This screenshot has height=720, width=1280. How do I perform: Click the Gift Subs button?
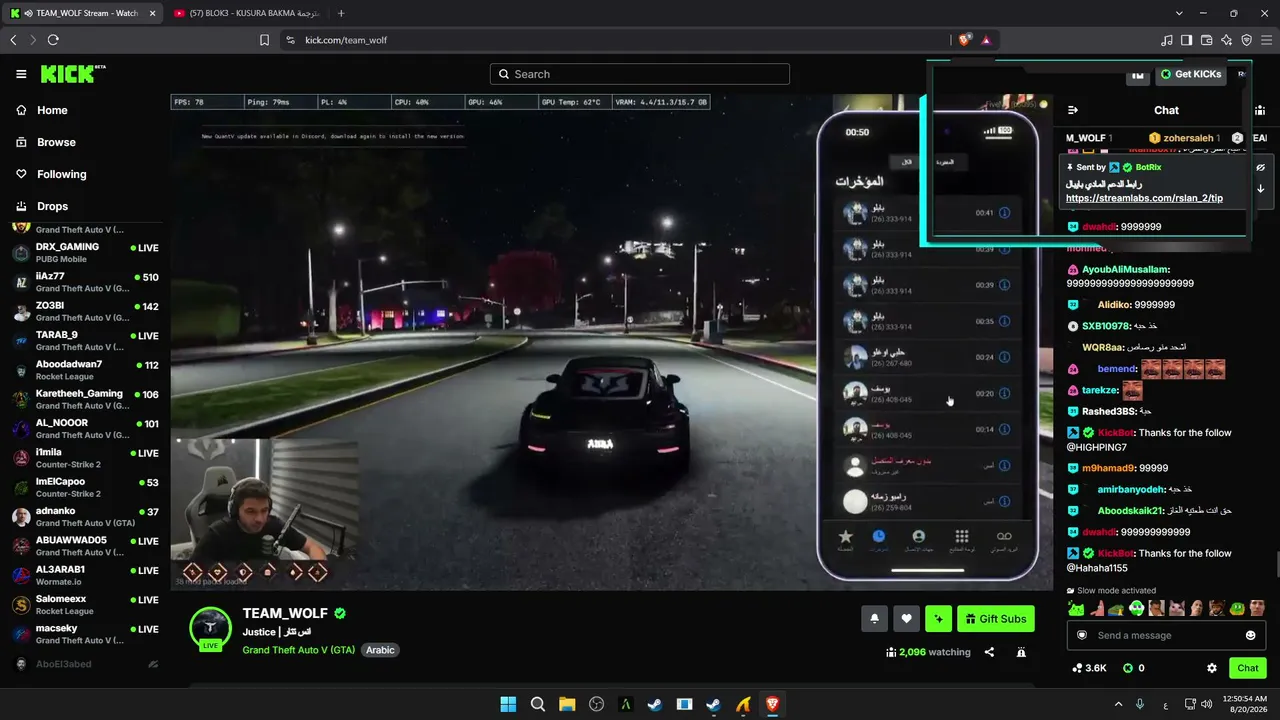coord(995,619)
